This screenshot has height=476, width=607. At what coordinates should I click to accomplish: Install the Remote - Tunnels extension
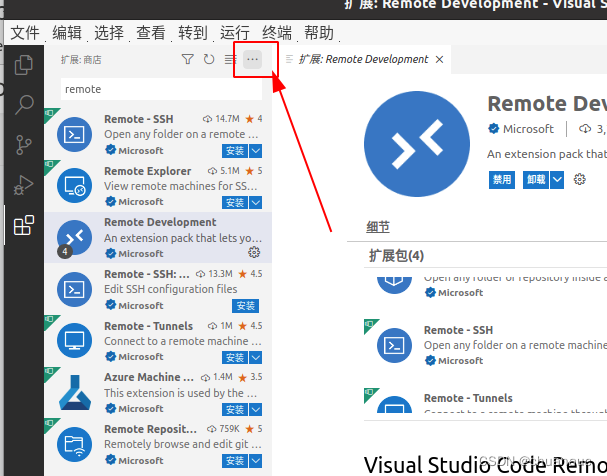coord(235,357)
